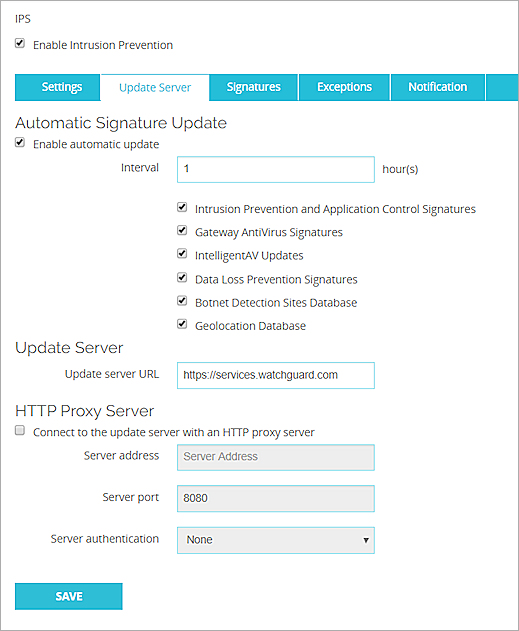Viewport: 519px width, 631px height.
Task: Switch to the Settings tab
Action: 58,87
